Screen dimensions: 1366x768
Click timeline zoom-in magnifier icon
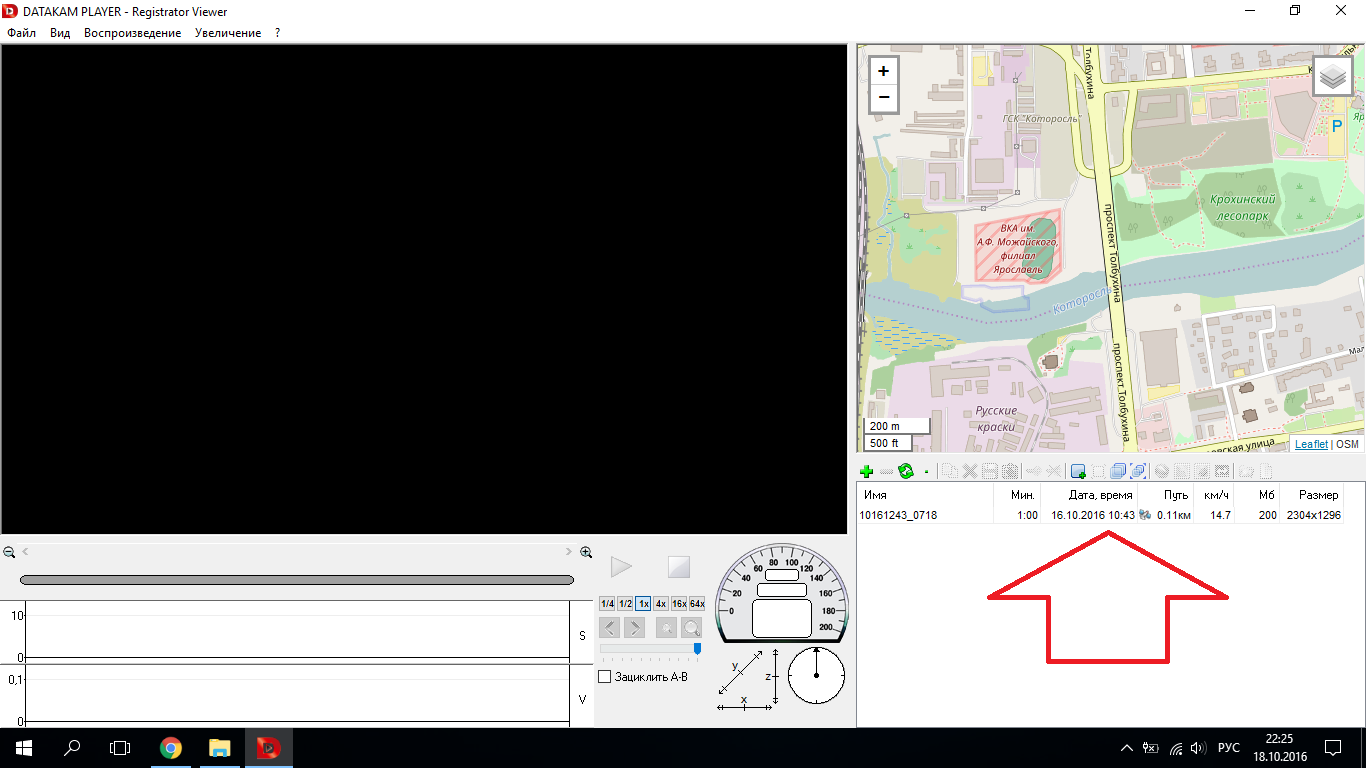coord(586,552)
